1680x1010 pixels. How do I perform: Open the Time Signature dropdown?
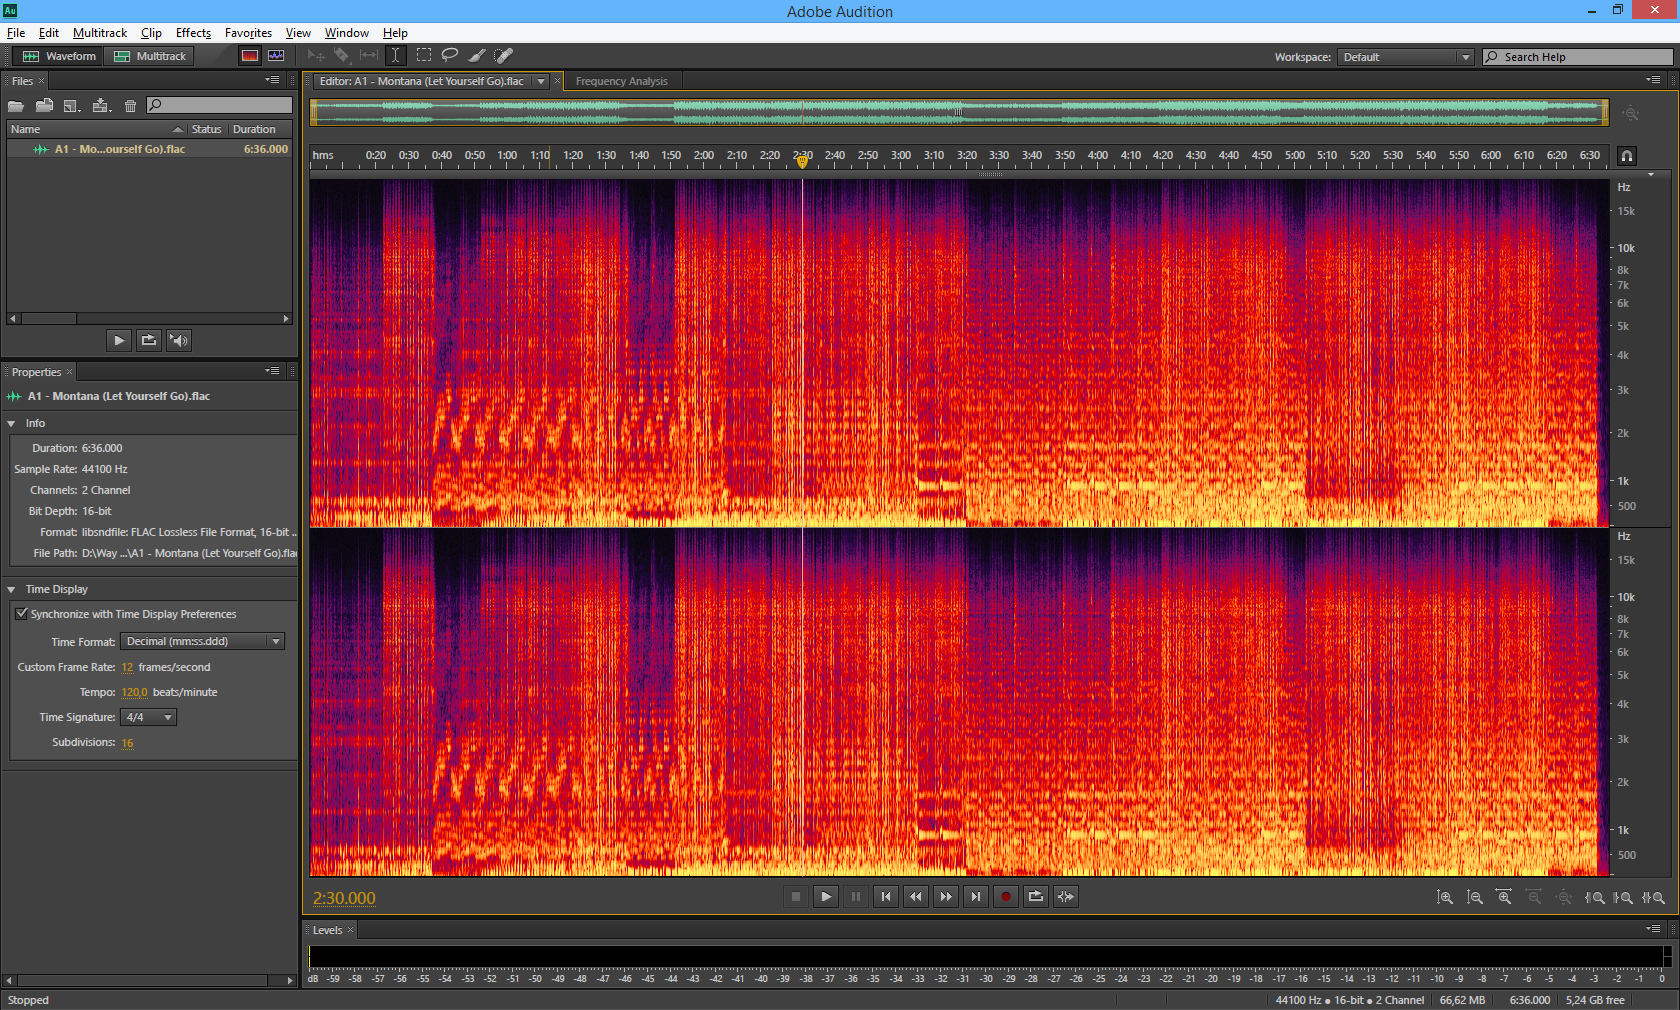(x=148, y=717)
